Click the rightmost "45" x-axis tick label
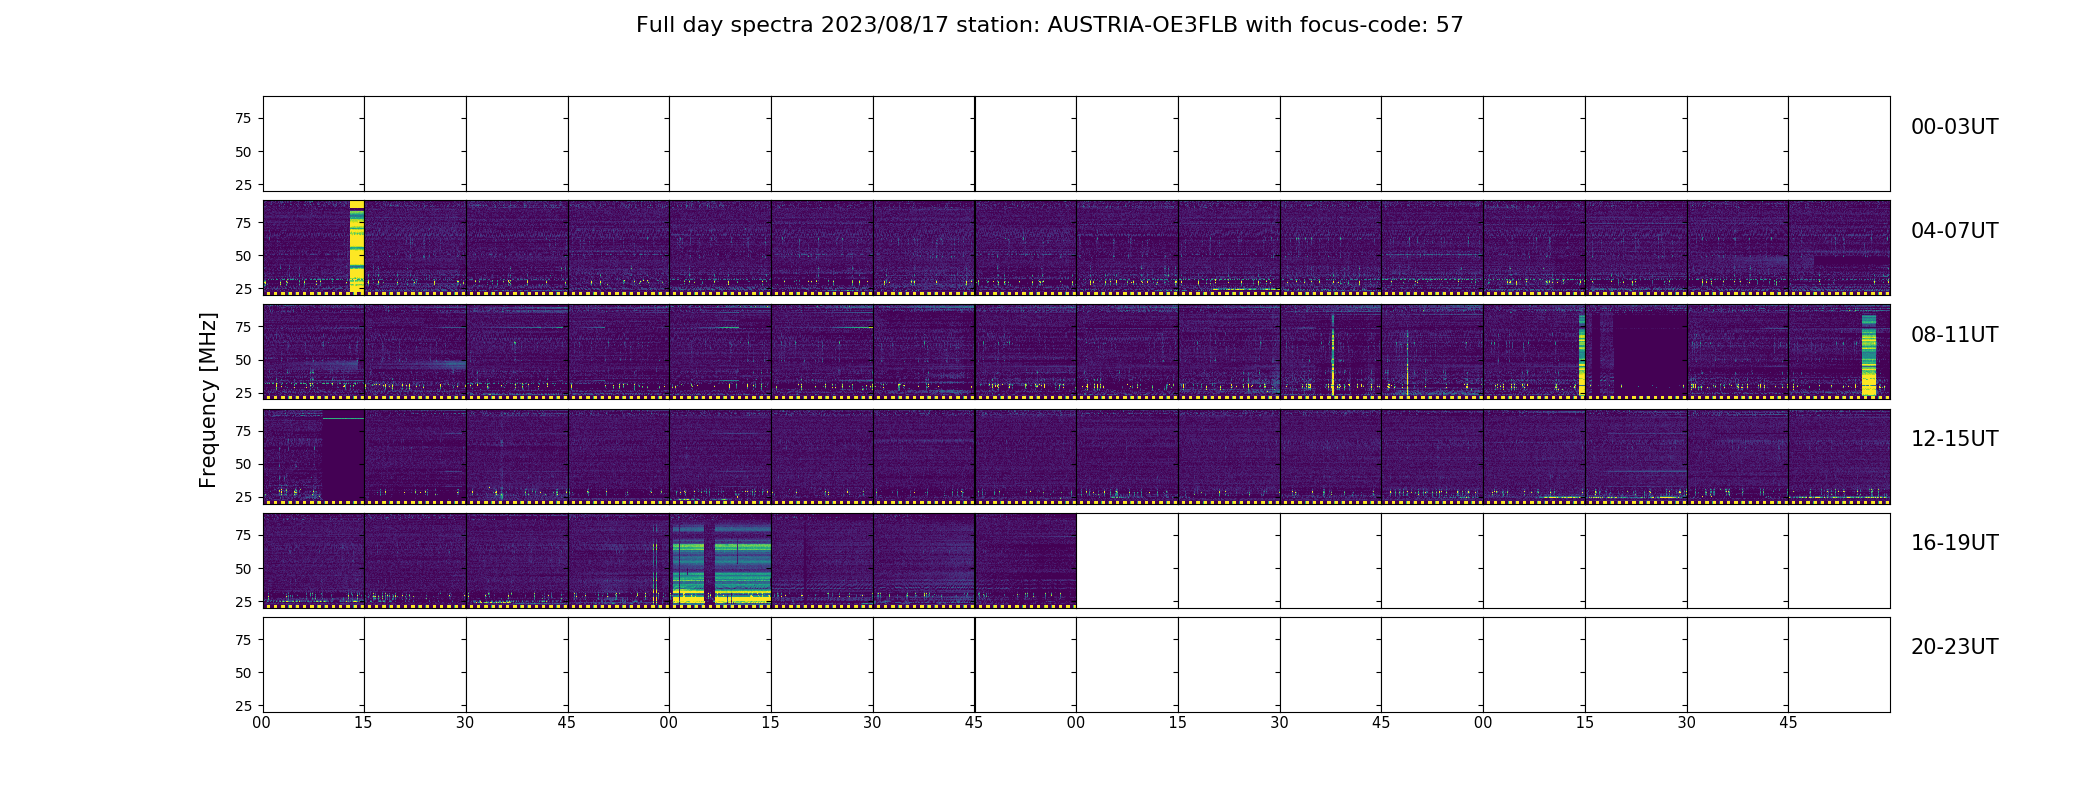The width and height of the screenshot is (2100, 800). [x=1789, y=723]
